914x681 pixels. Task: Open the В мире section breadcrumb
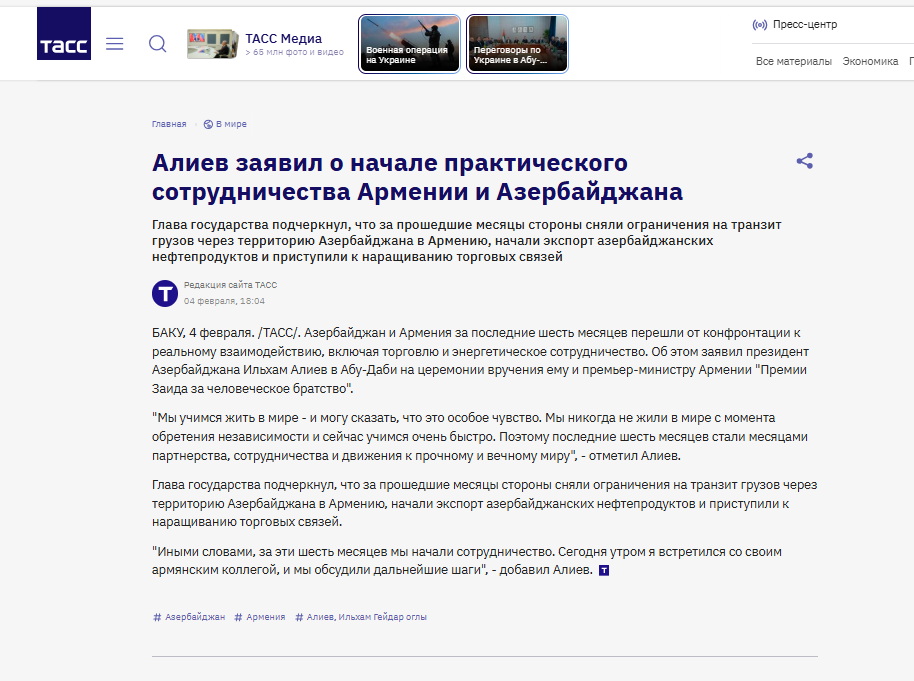coord(231,124)
